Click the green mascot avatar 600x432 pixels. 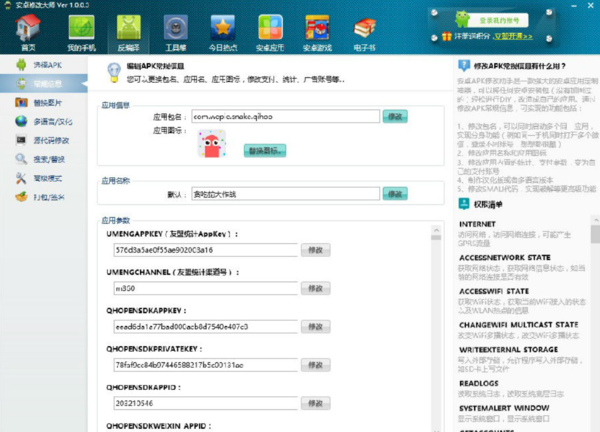point(462,19)
